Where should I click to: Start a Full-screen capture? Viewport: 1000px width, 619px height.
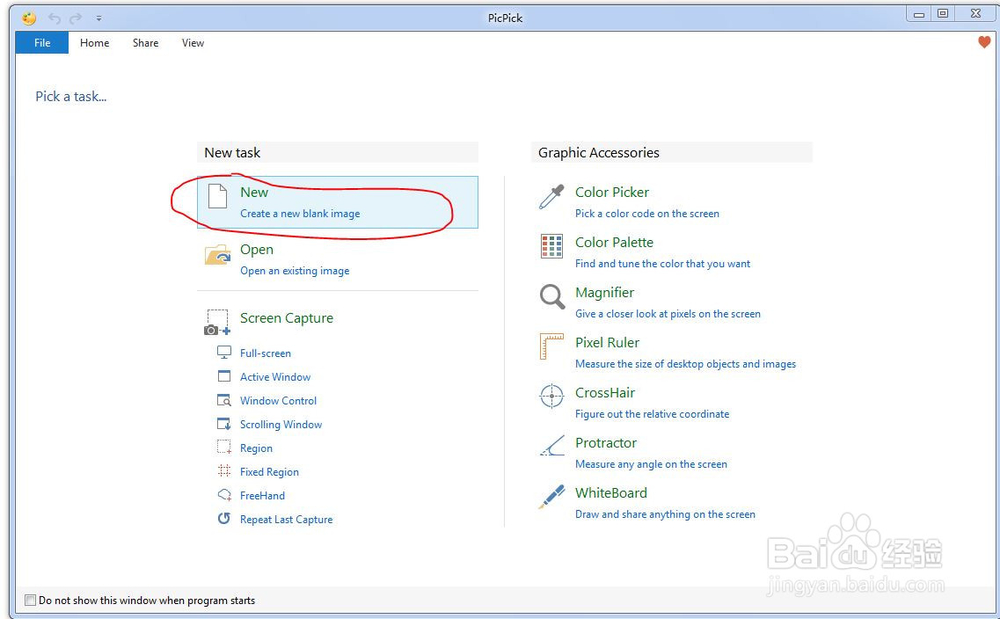click(x=265, y=353)
